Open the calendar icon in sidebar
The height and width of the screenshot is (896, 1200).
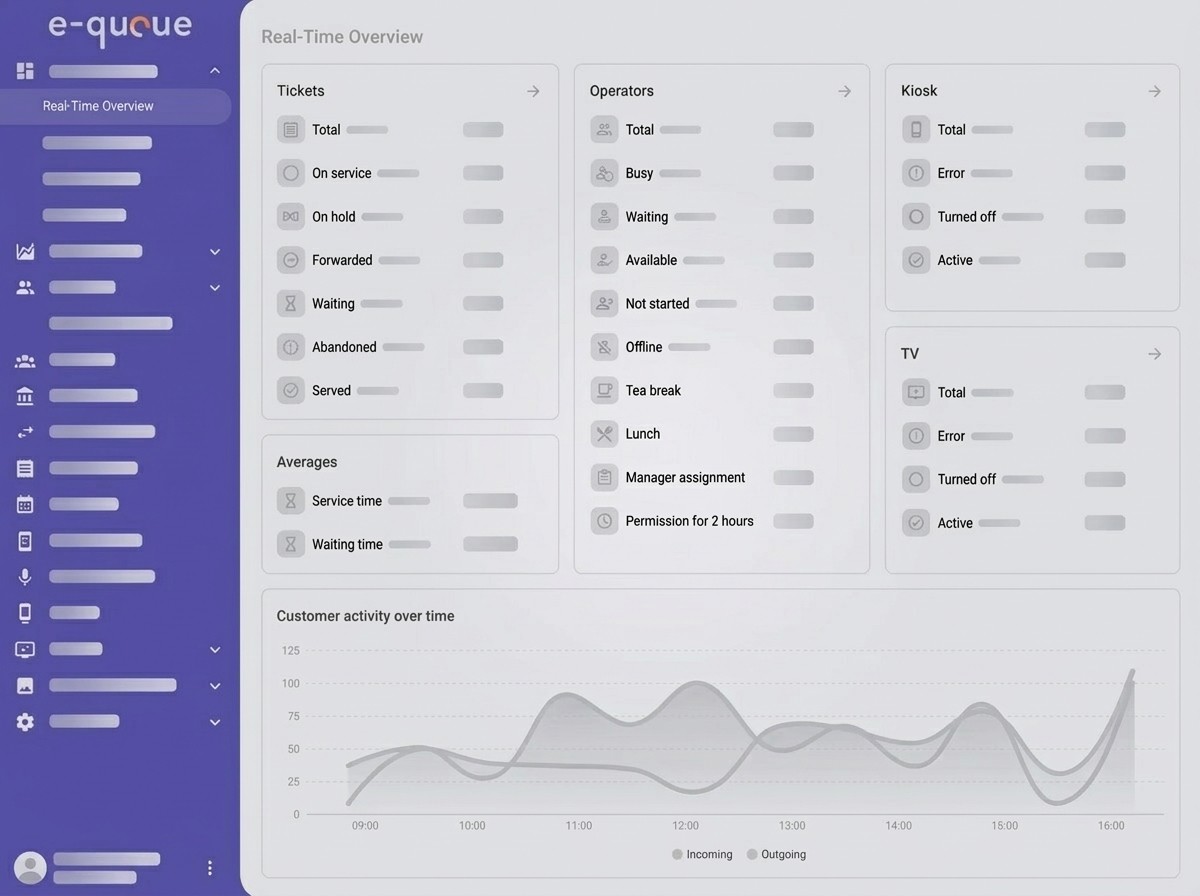coord(25,505)
